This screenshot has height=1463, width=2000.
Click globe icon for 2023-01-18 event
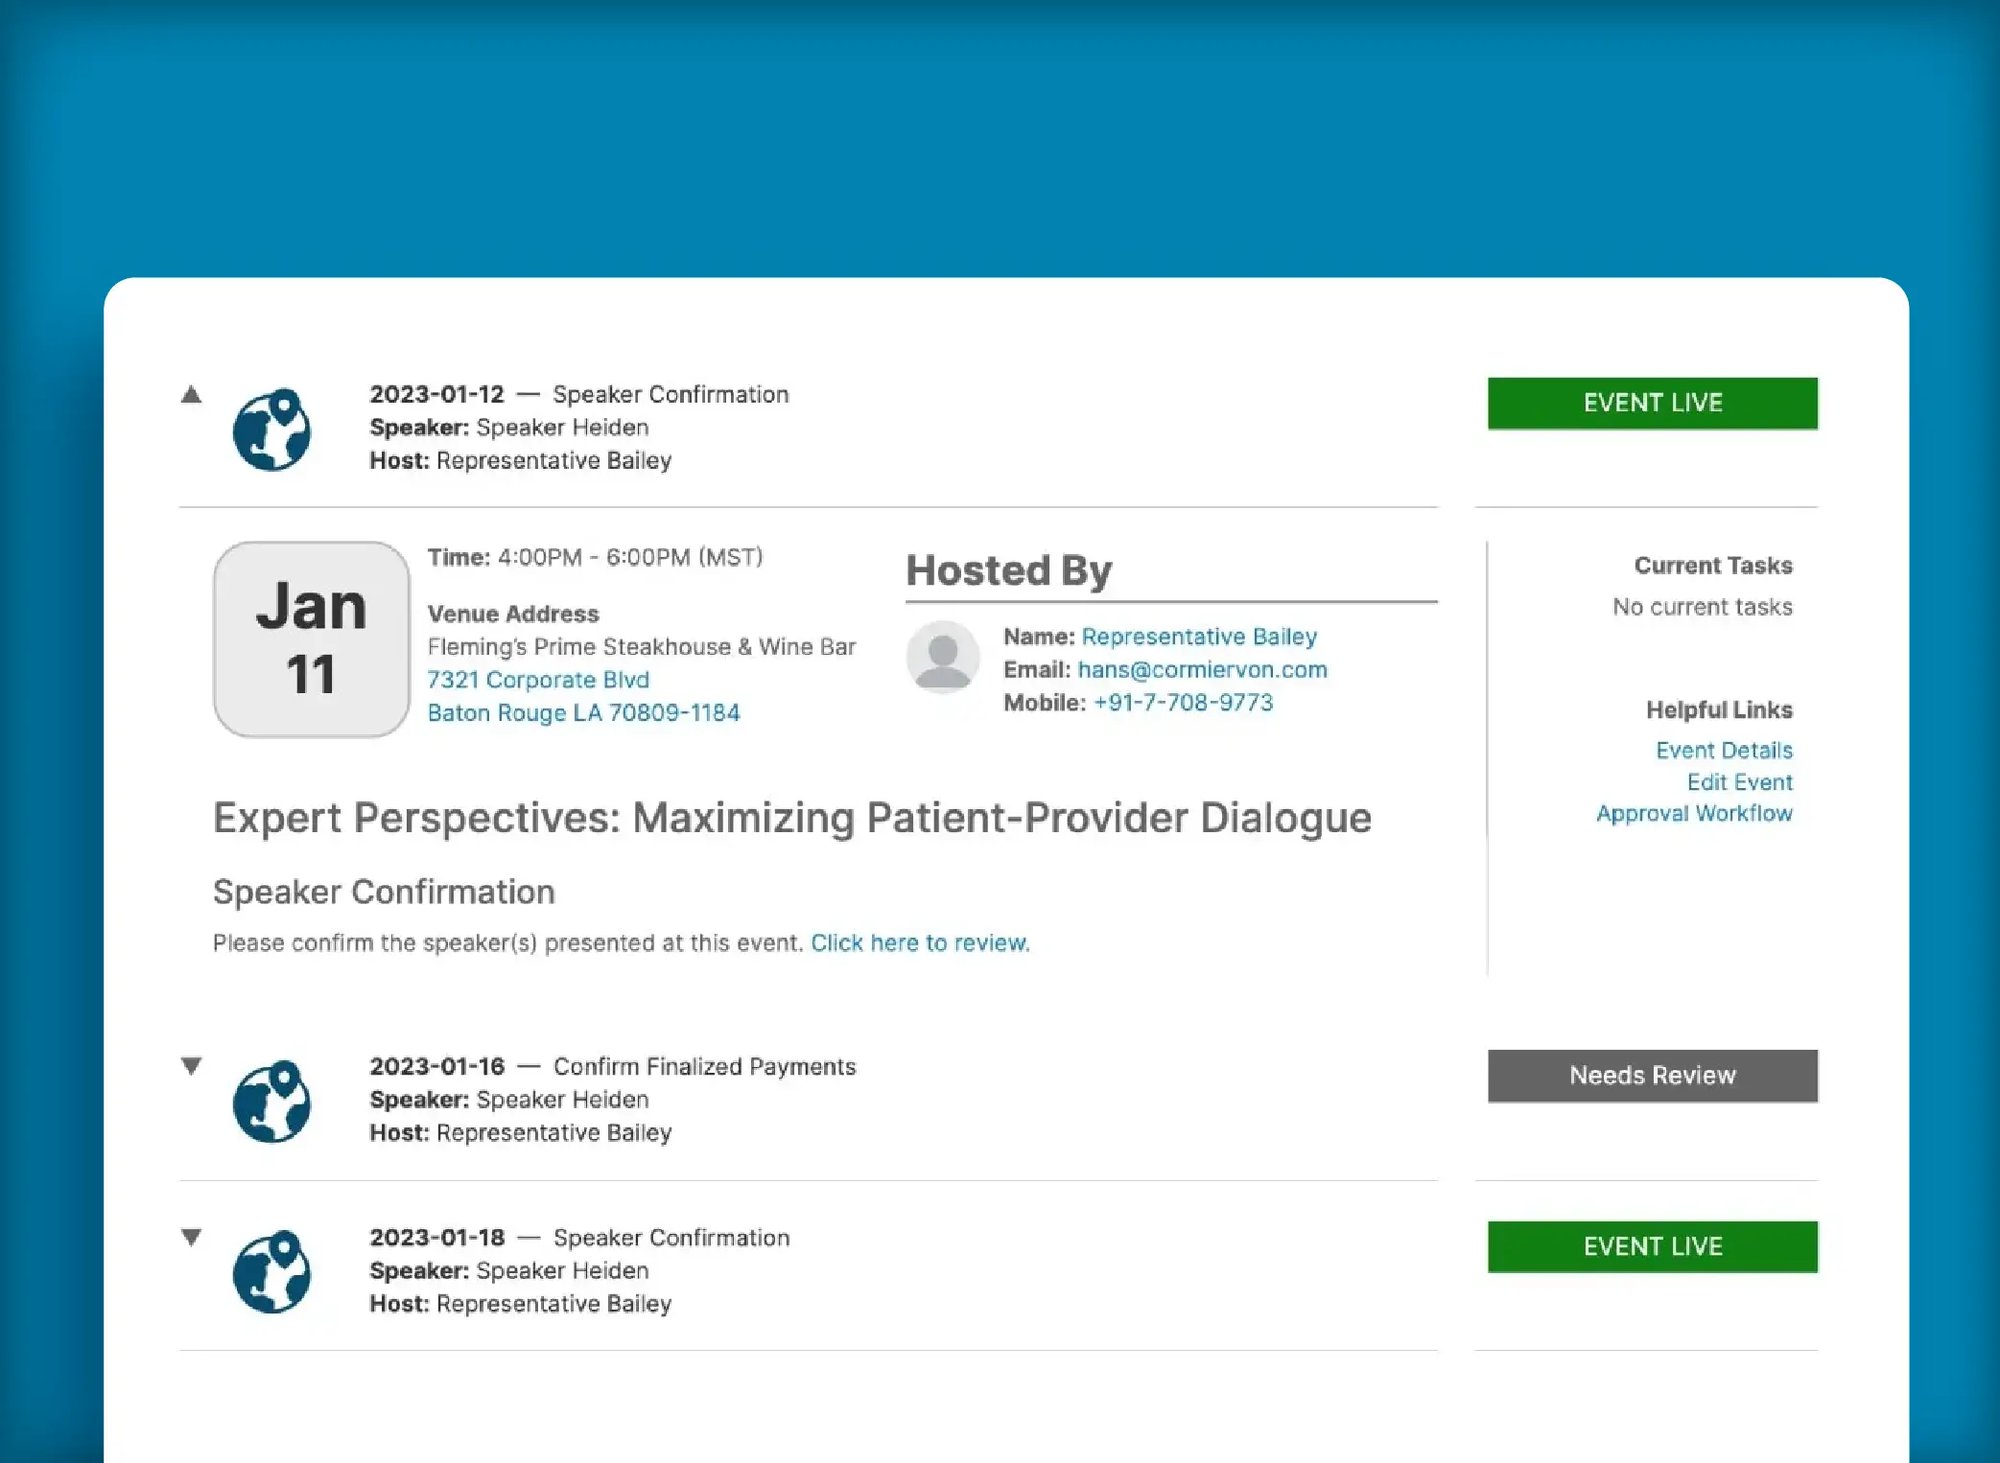coord(272,1272)
